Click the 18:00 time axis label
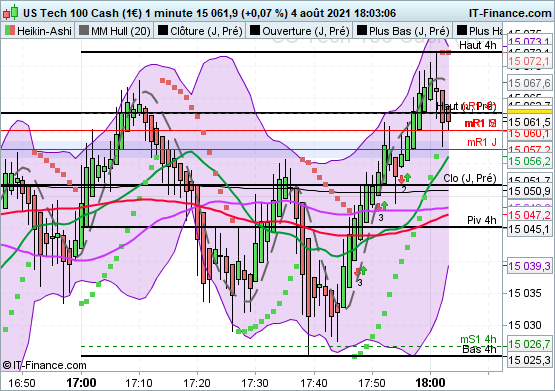Screen dimensions: 555x391 (x=430, y=383)
